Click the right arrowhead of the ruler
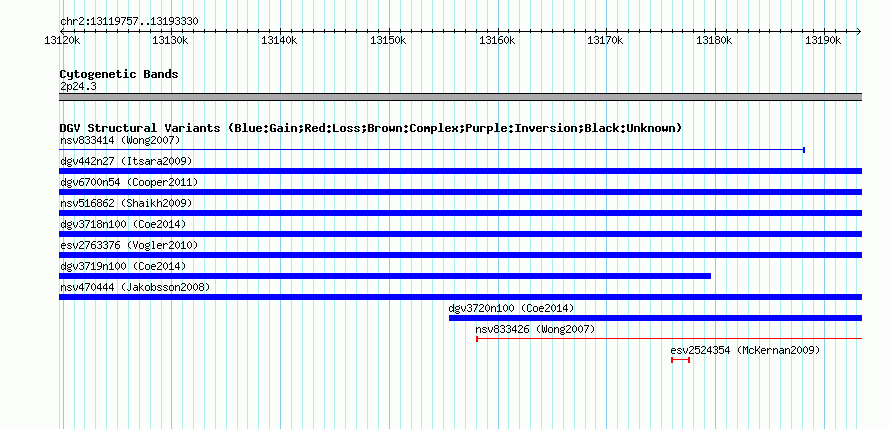Image resolution: width=890 pixels, height=429 pixels. [859, 31]
